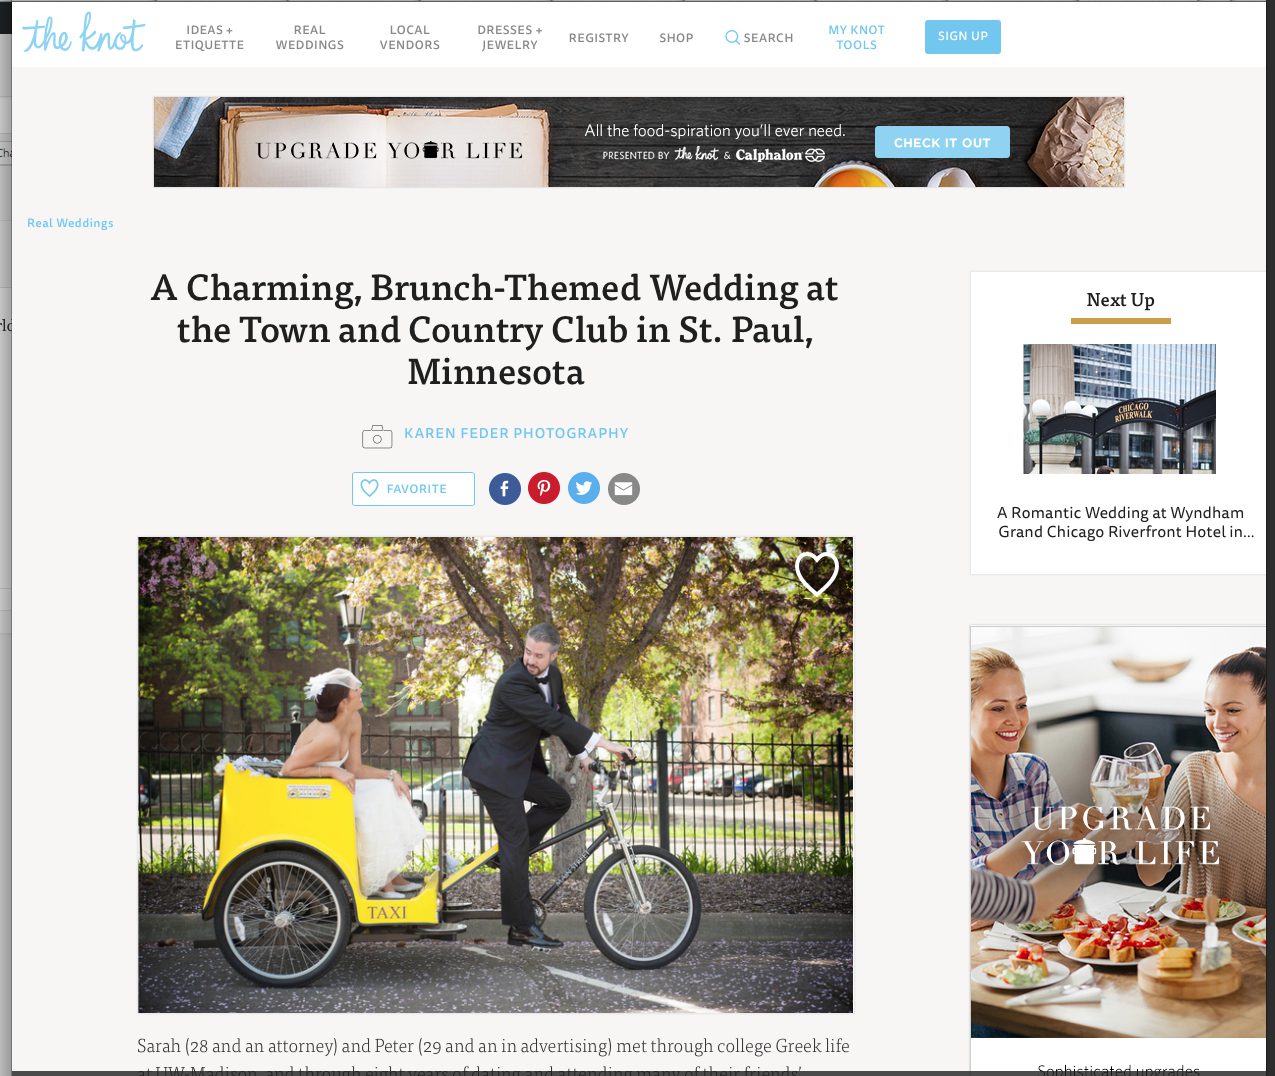The image size is (1275, 1076).
Task: Open Karen Feder Photography link
Action: (x=516, y=433)
